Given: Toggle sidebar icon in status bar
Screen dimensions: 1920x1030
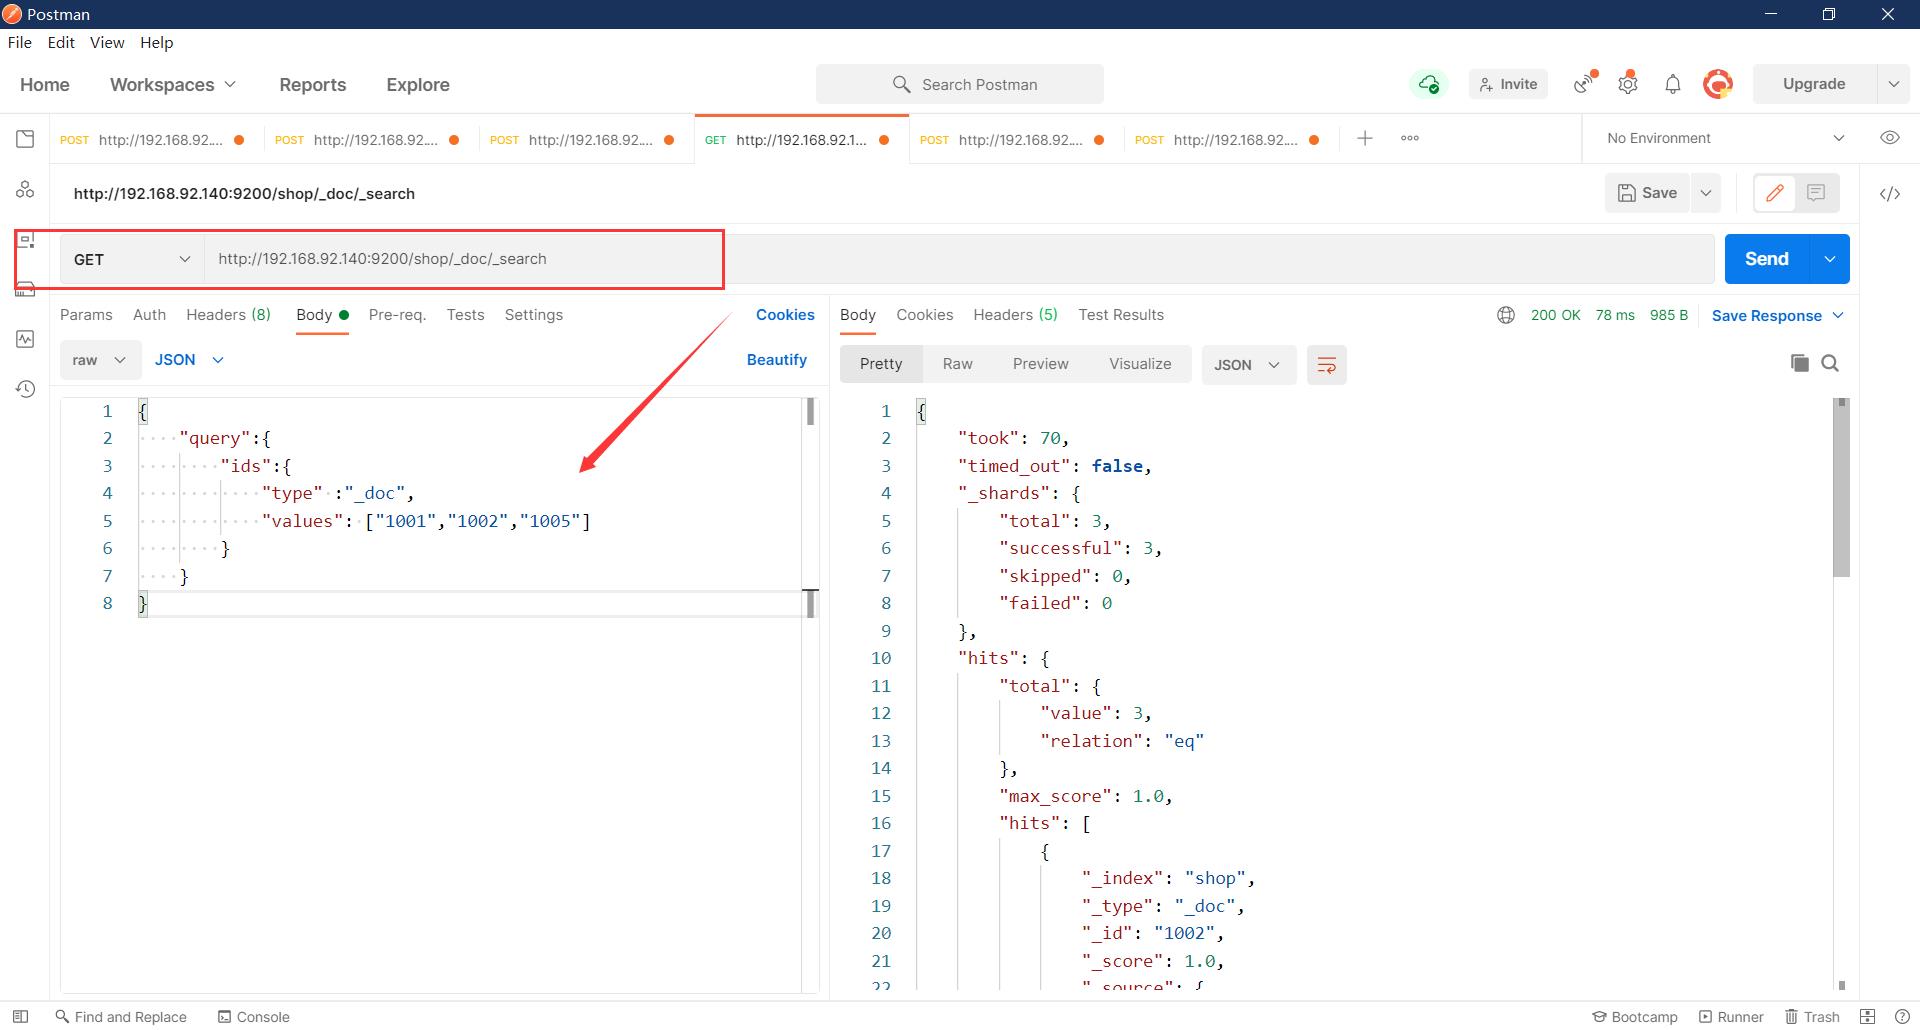Looking at the screenshot, I should (20, 1016).
